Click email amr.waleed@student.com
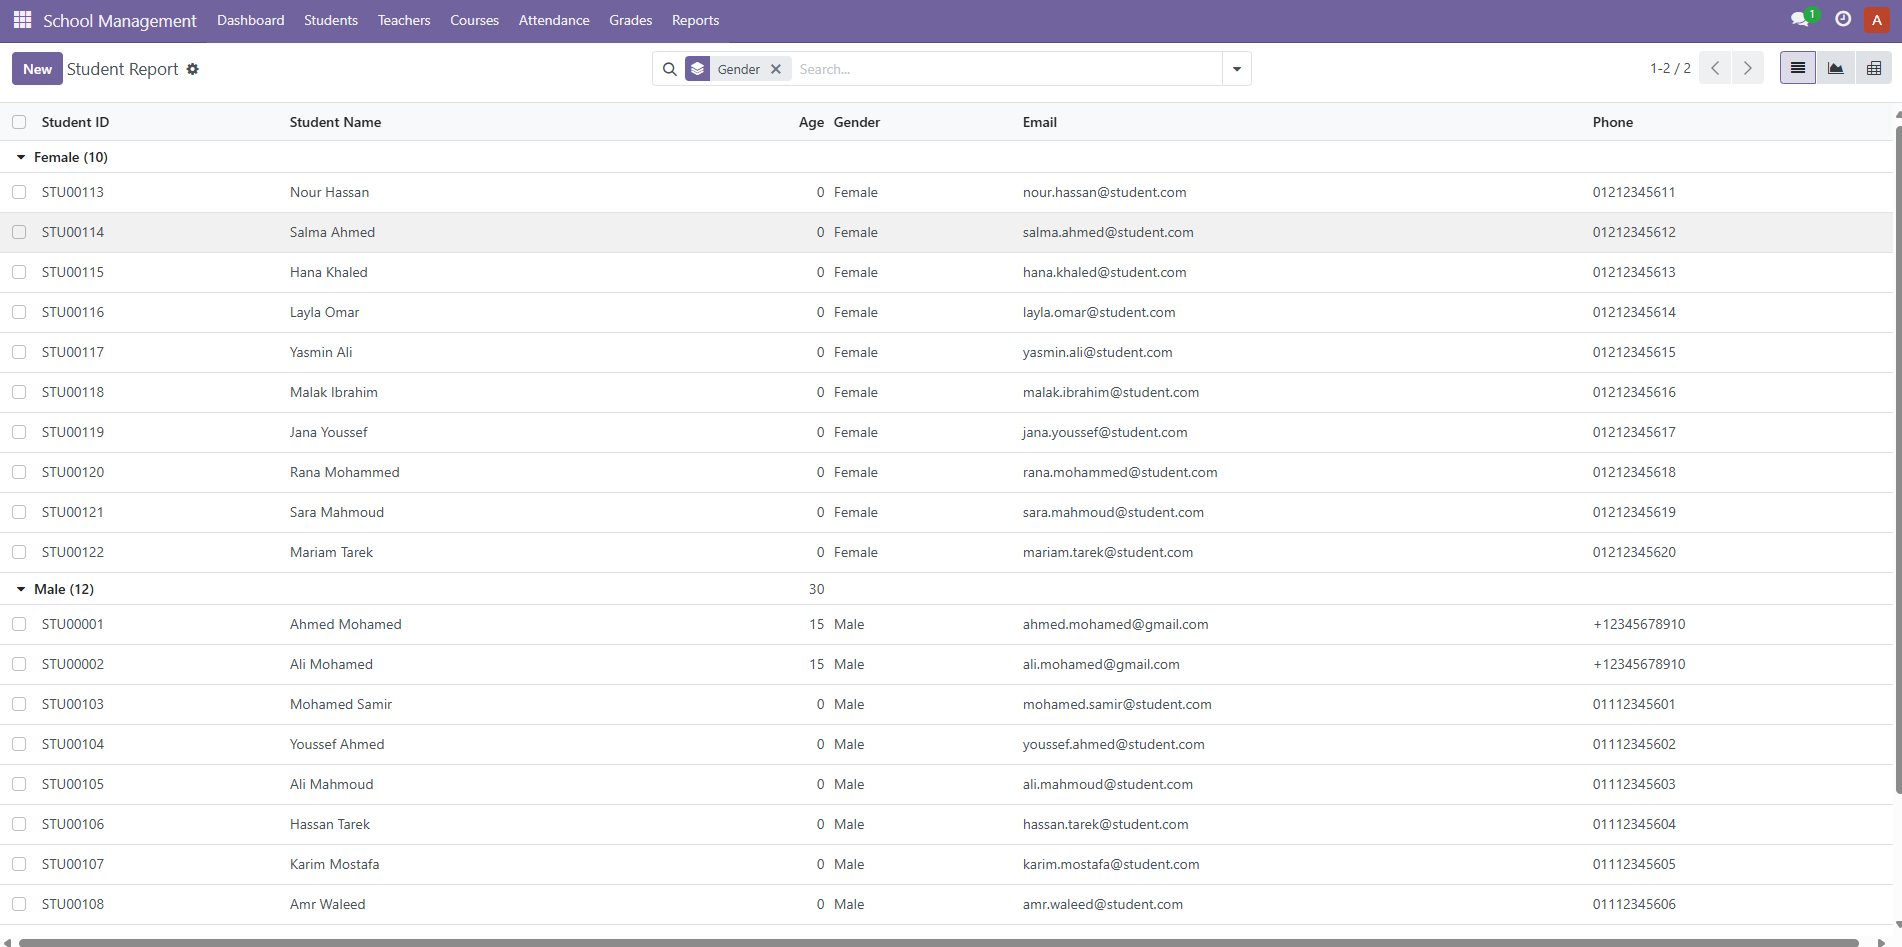This screenshot has width=1902, height=947. tap(1103, 904)
